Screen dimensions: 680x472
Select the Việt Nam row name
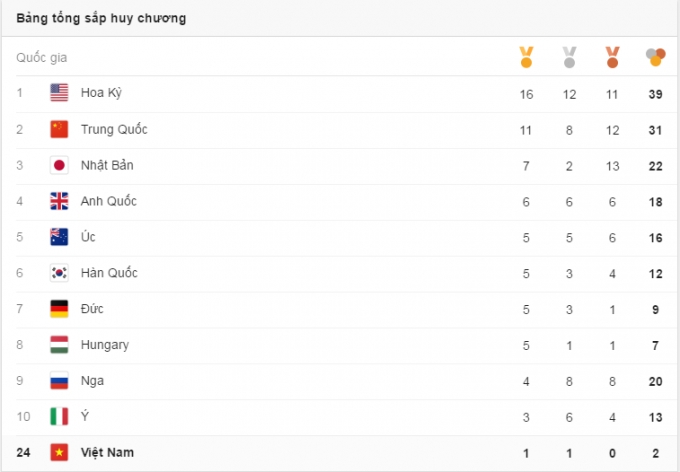107,453
